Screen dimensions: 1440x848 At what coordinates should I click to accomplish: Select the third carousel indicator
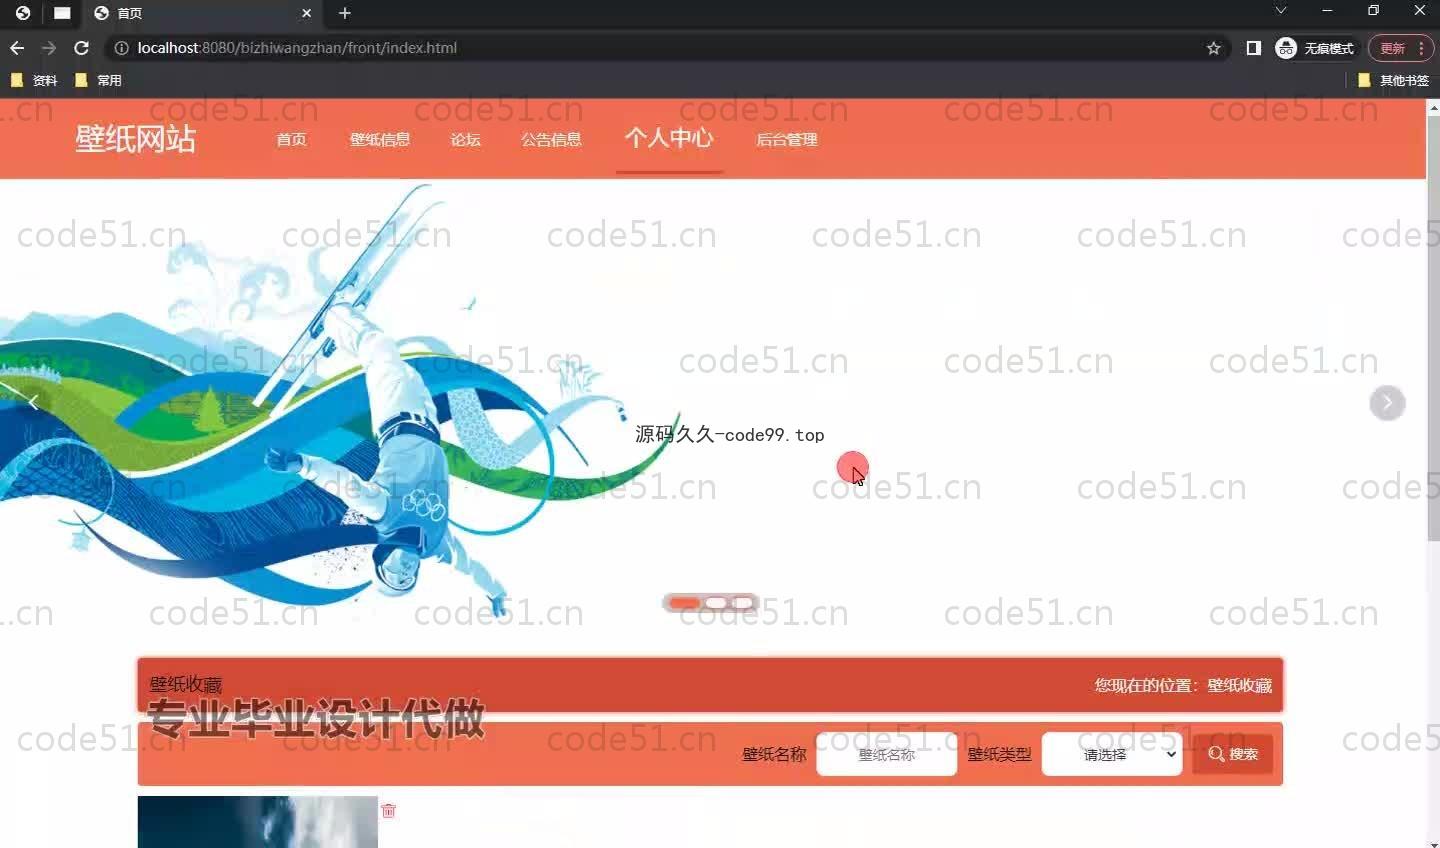pyautogui.click(x=742, y=603)
